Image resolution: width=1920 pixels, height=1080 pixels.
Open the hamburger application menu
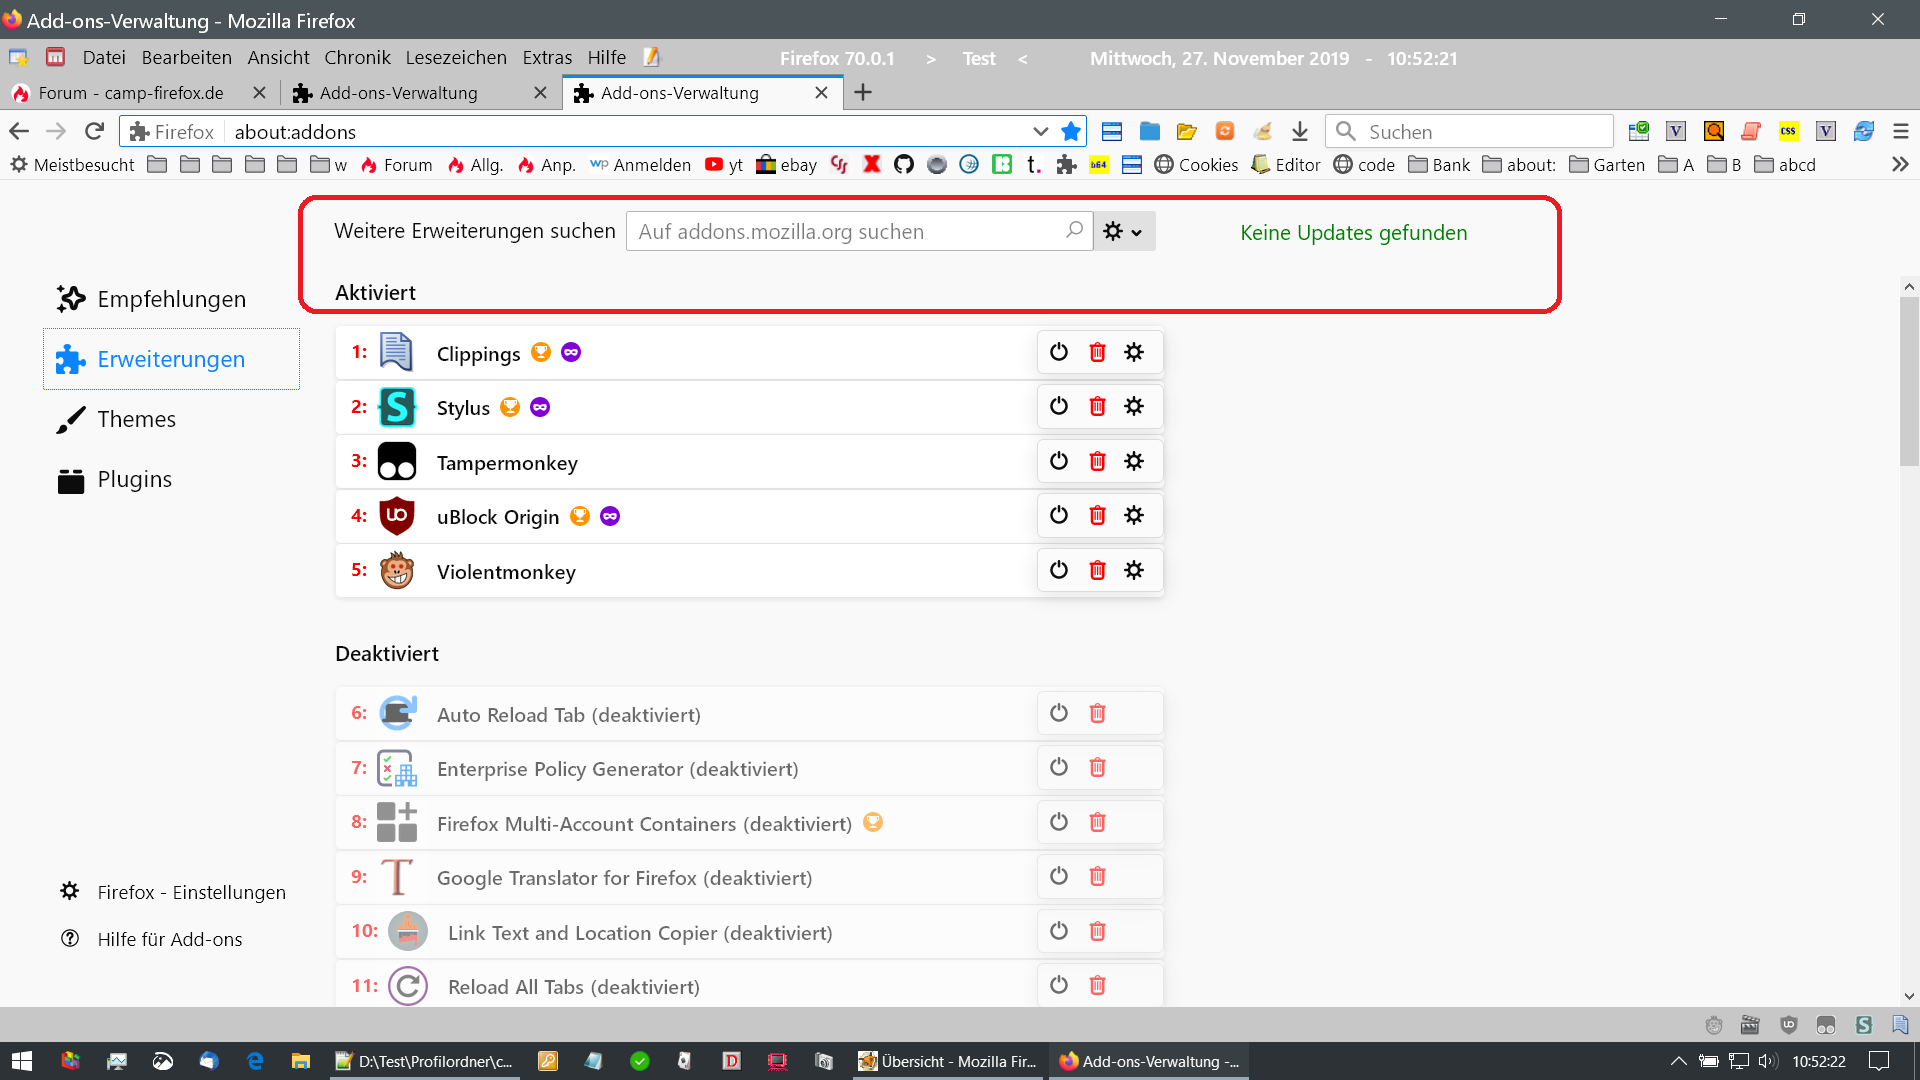click(x=1901, y=131)
